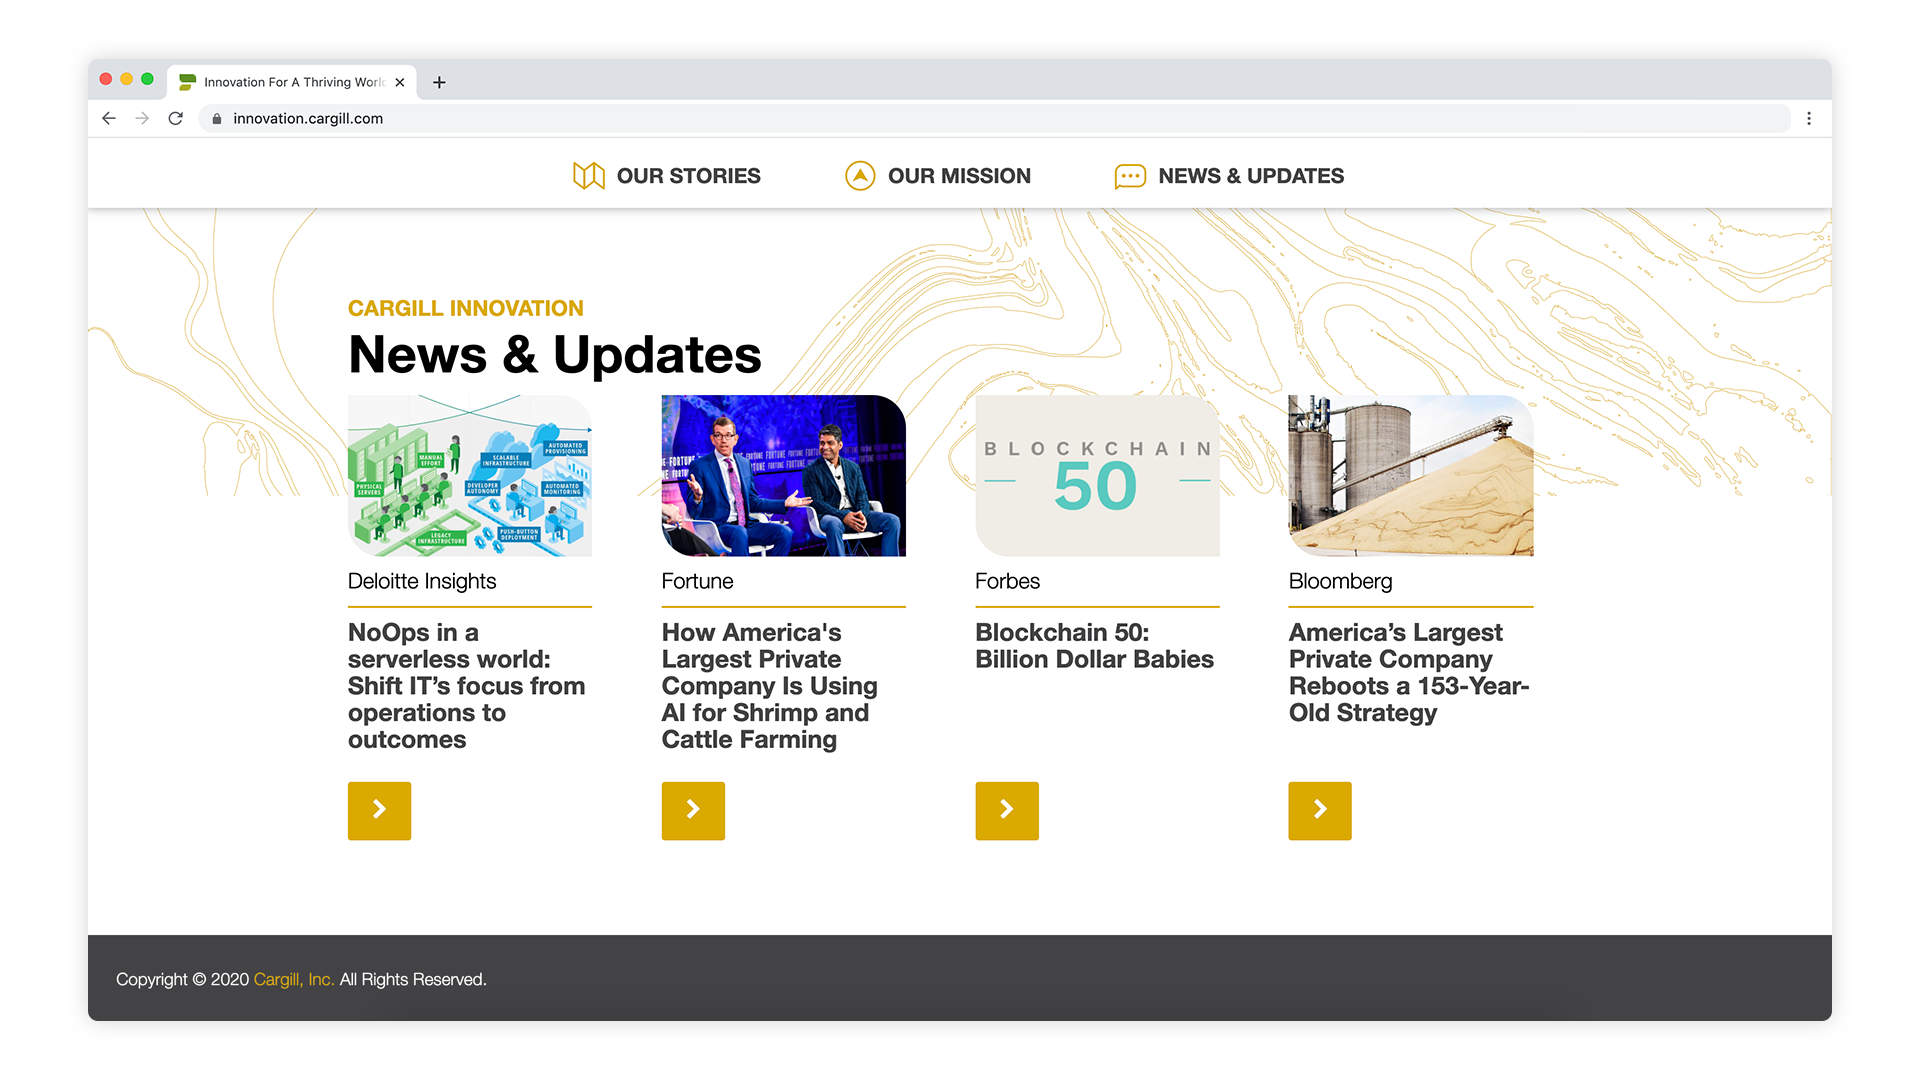Image resolution: width=1920 pixels, height=1080 pixels.
Task: Click the compass icon beside Our Mission
Action: click(x=859, y=176)
